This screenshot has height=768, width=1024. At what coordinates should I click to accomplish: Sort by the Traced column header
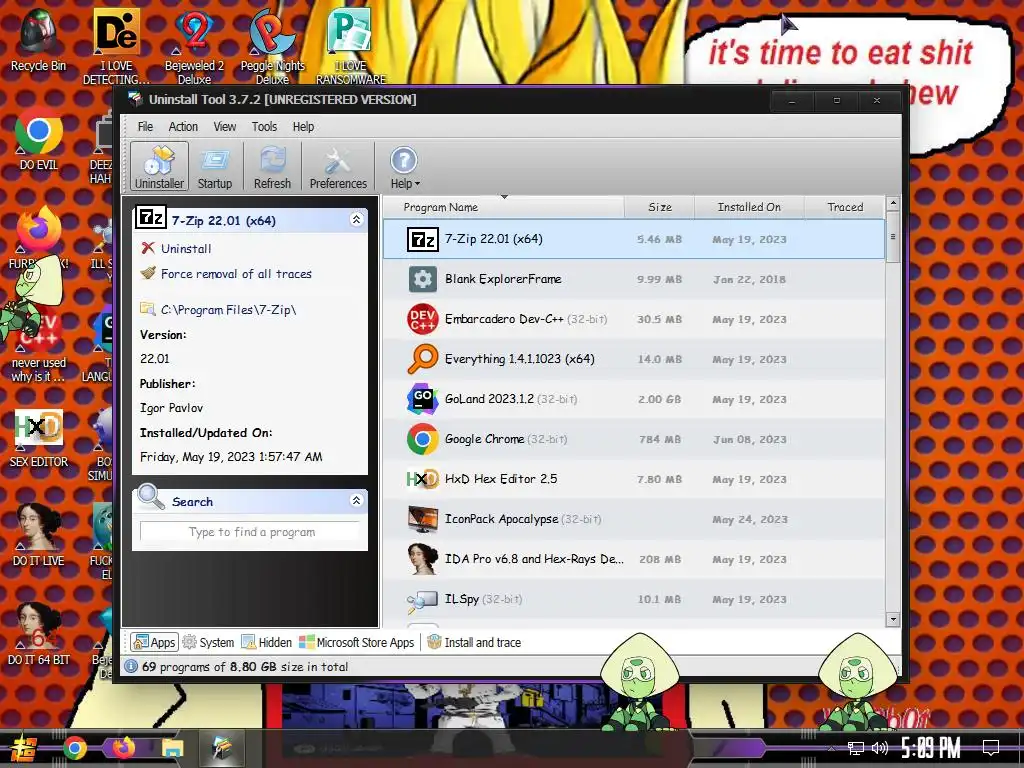[844, 207]
